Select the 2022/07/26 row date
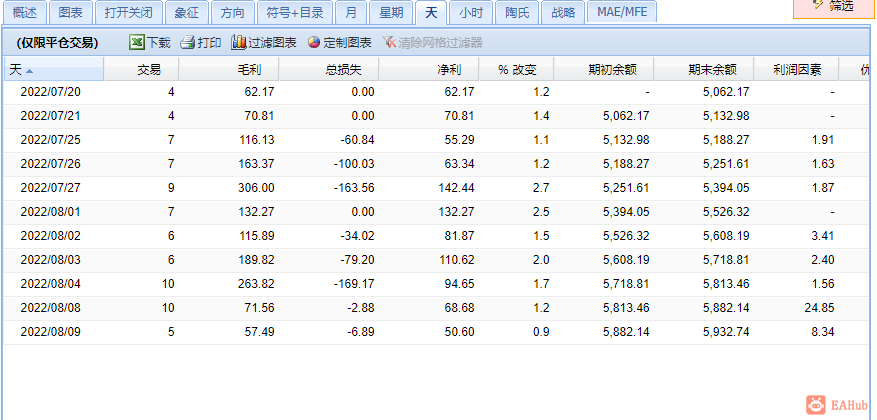This screenshot has width=877, height=420. pyautogui.click(x=50, y=164)
